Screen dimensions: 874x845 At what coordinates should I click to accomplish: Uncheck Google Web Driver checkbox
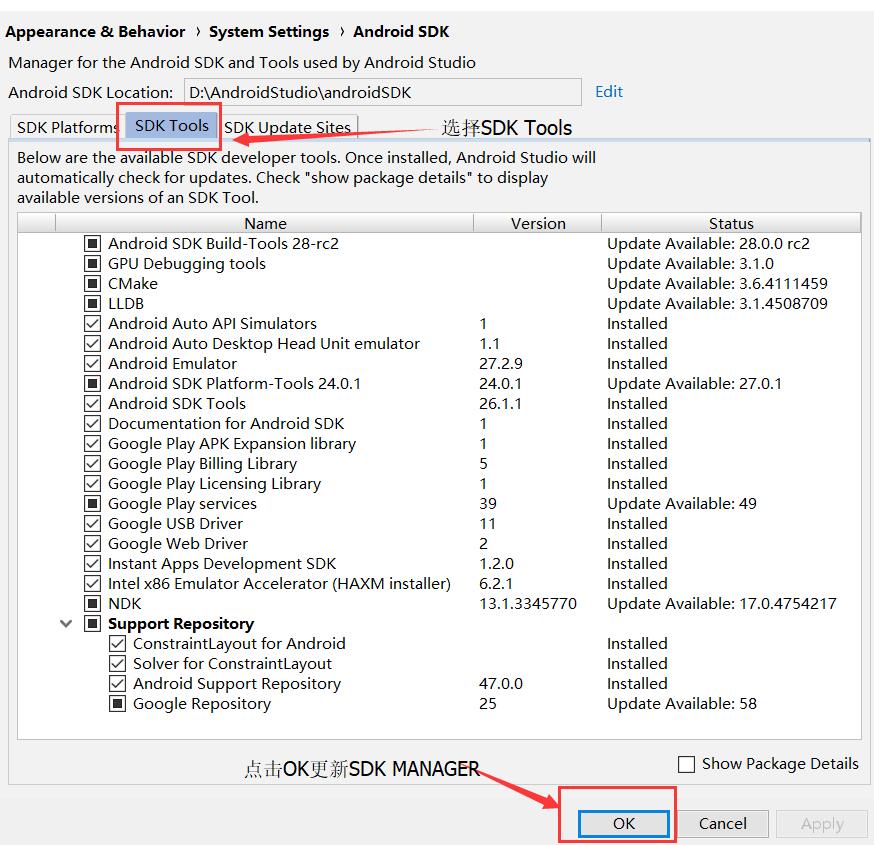point(93,545)
